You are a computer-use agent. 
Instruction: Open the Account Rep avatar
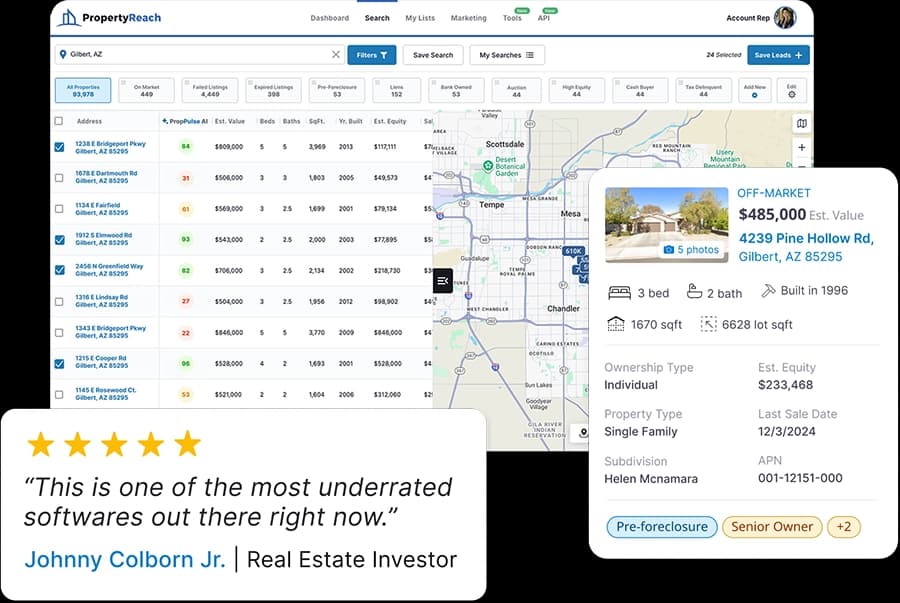(785, 18)
